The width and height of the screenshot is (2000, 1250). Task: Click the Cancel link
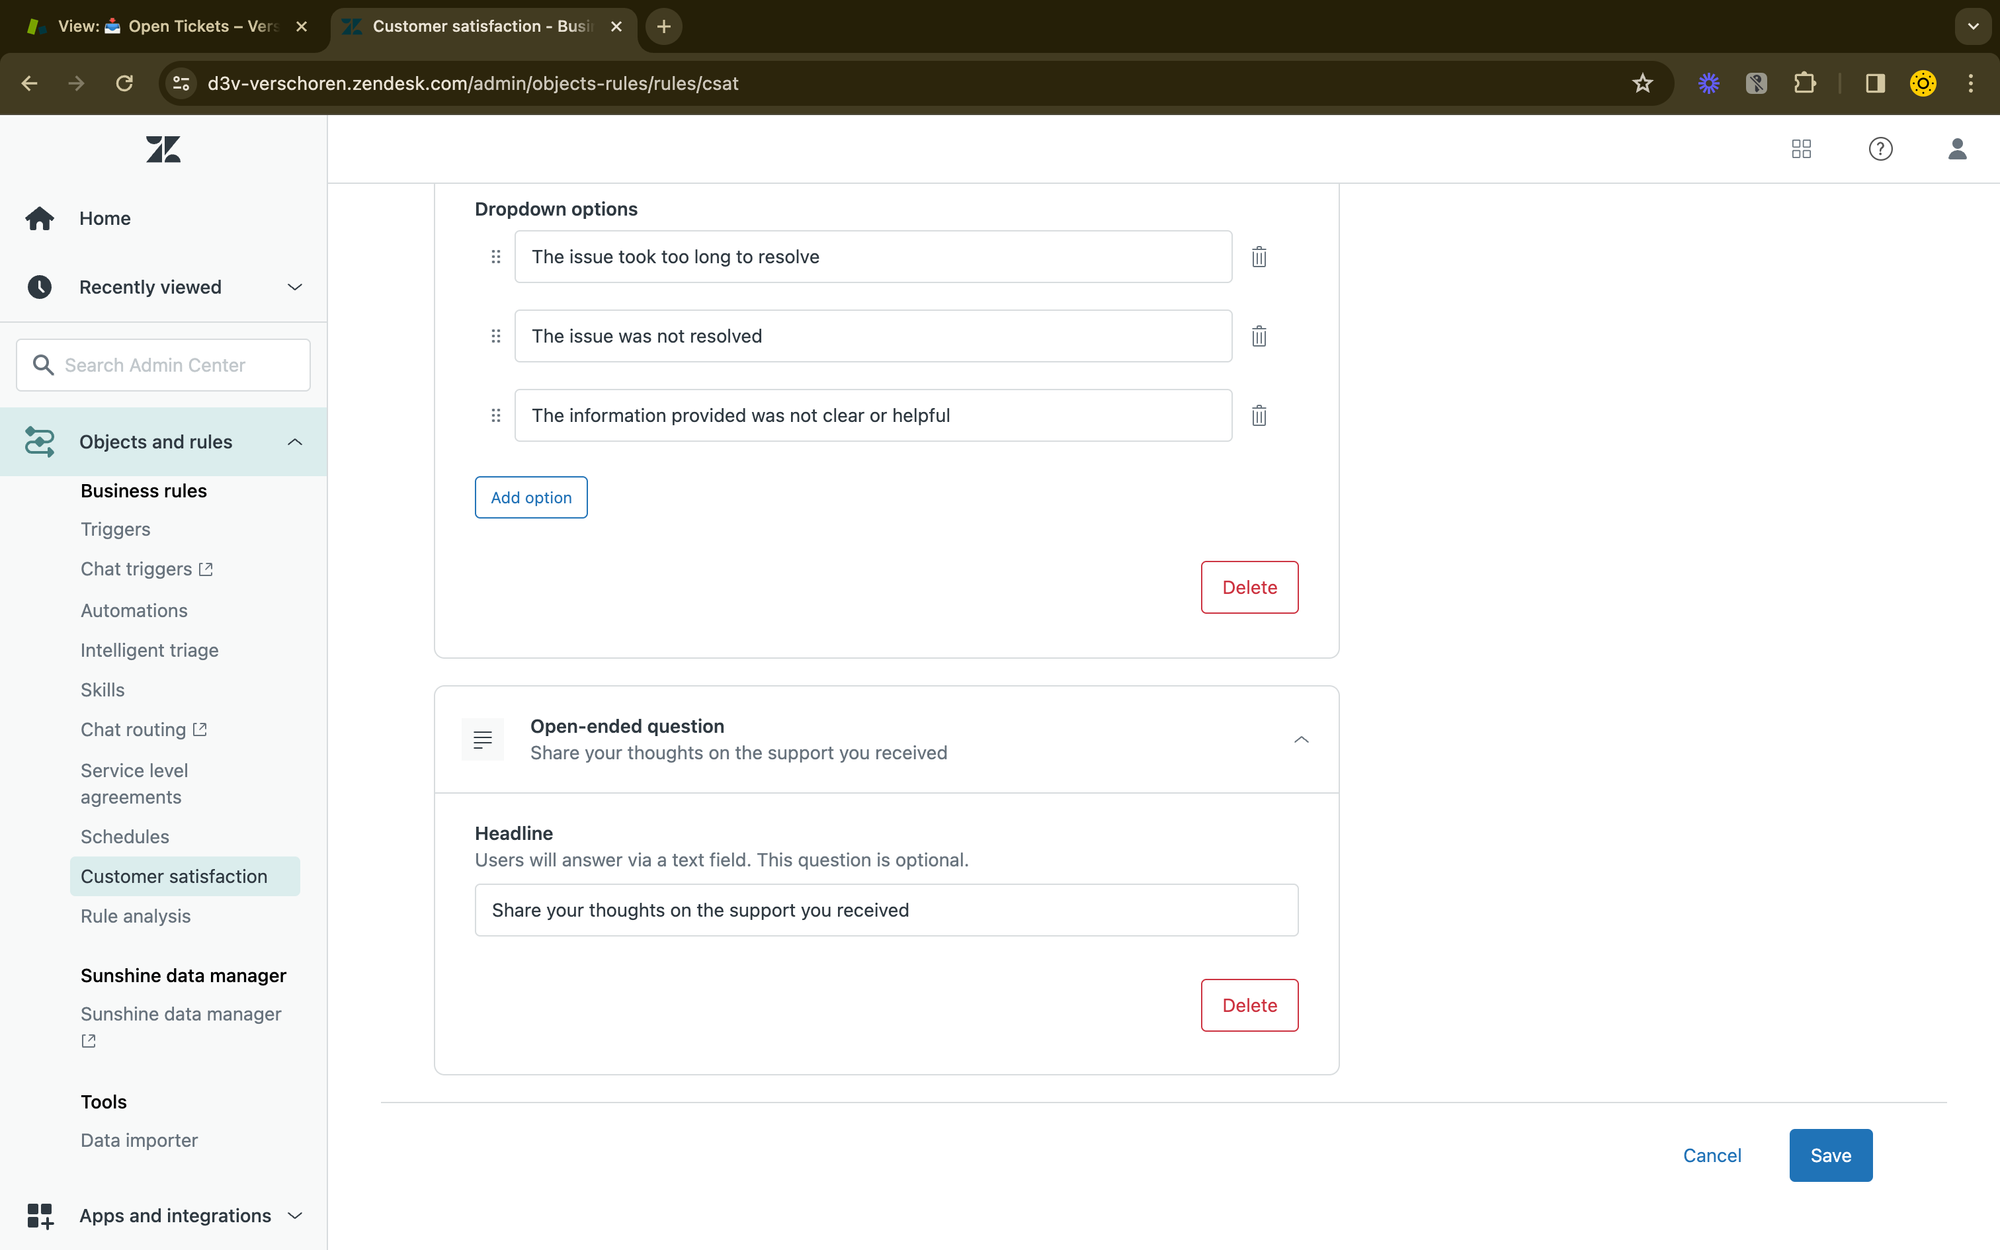(1711, 1155)
